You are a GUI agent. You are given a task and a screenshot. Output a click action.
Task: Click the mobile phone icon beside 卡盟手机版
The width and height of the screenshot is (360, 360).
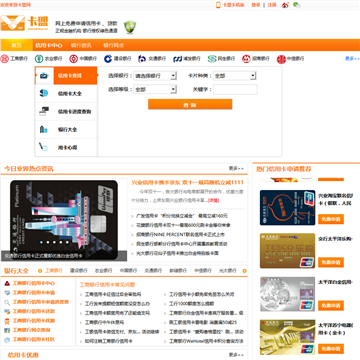(x=218, y=5)
